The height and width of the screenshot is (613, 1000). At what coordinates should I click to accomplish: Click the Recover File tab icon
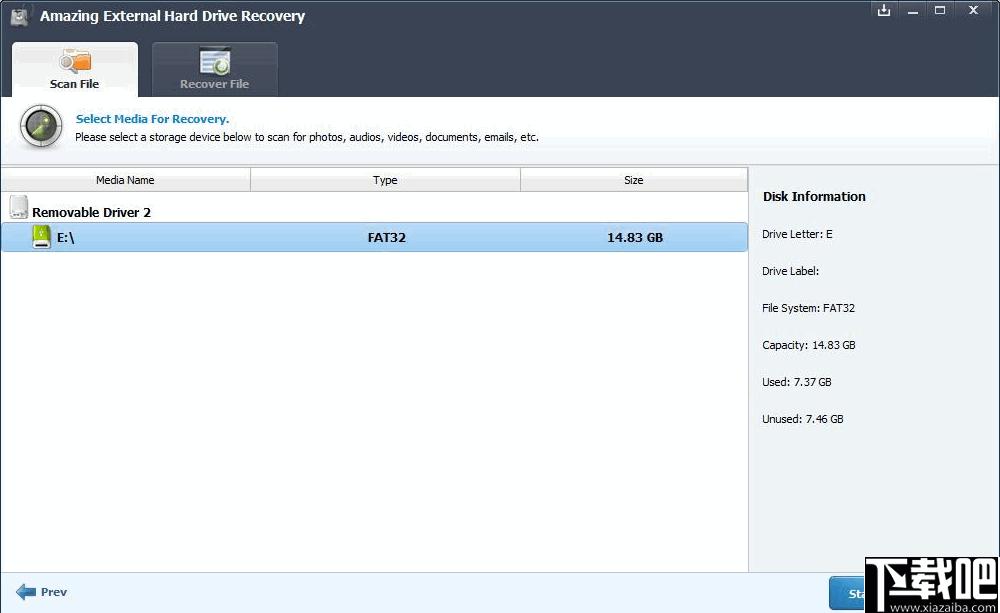(x=214, y=61)
